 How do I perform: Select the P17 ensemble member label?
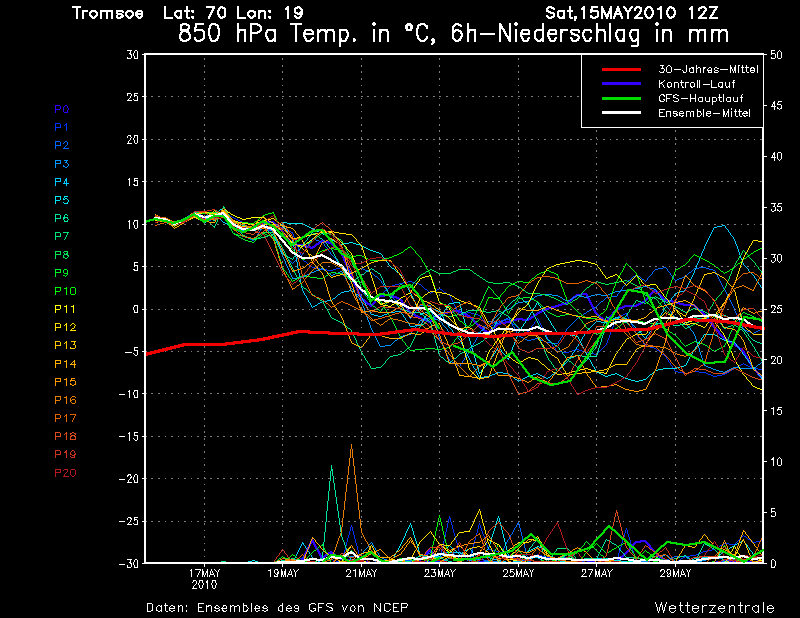[x=64, y=418]
